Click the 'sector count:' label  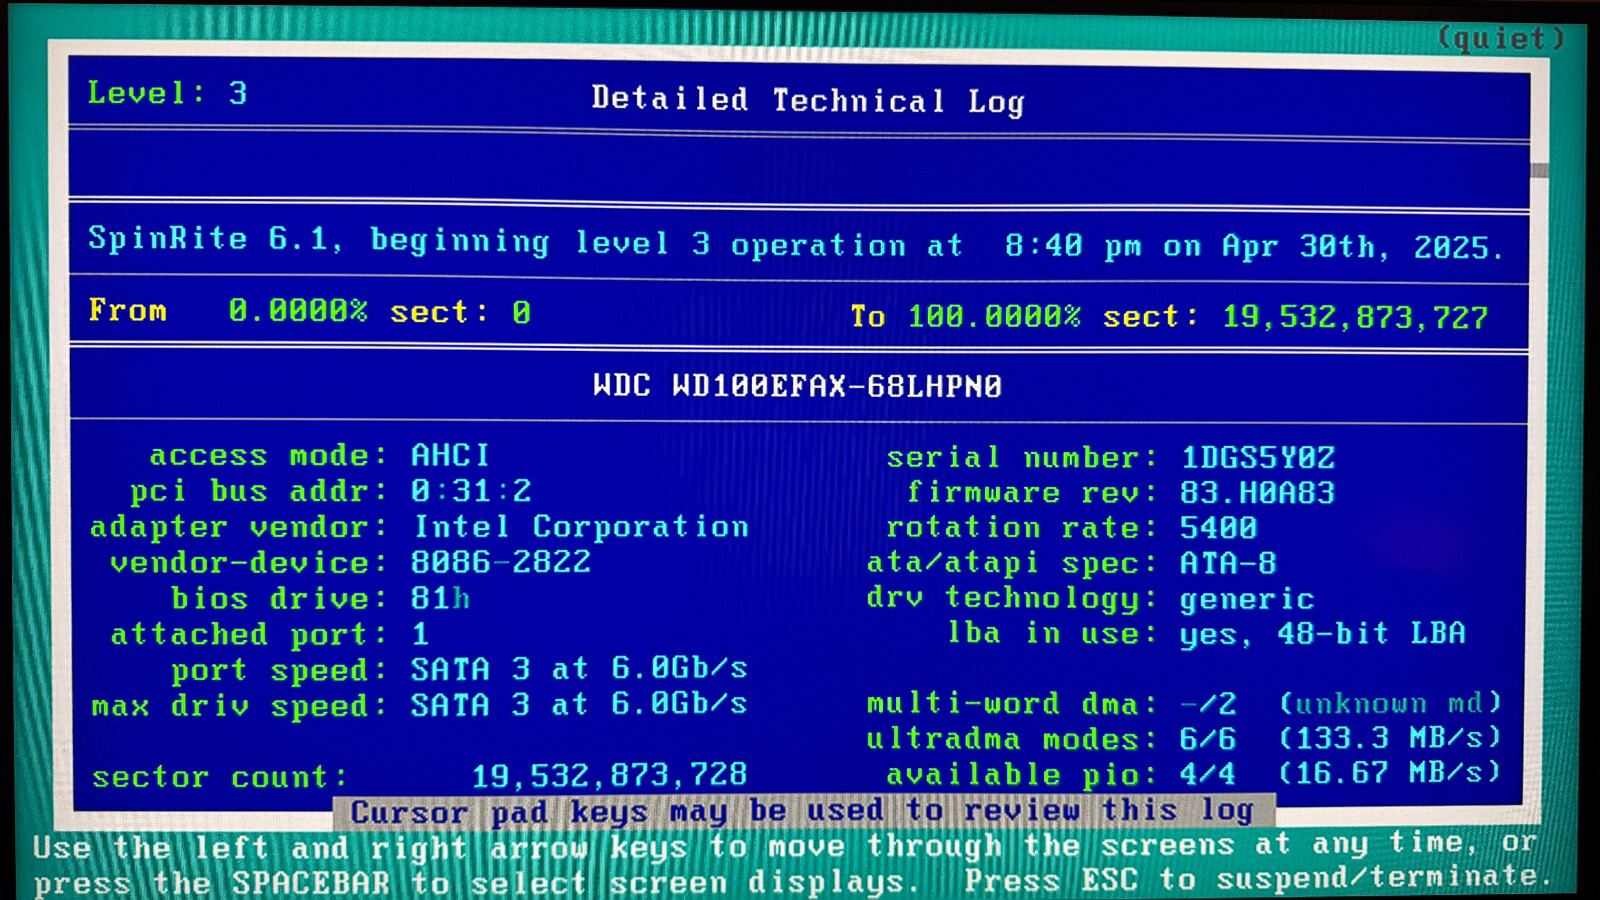[x=220, y=777]
